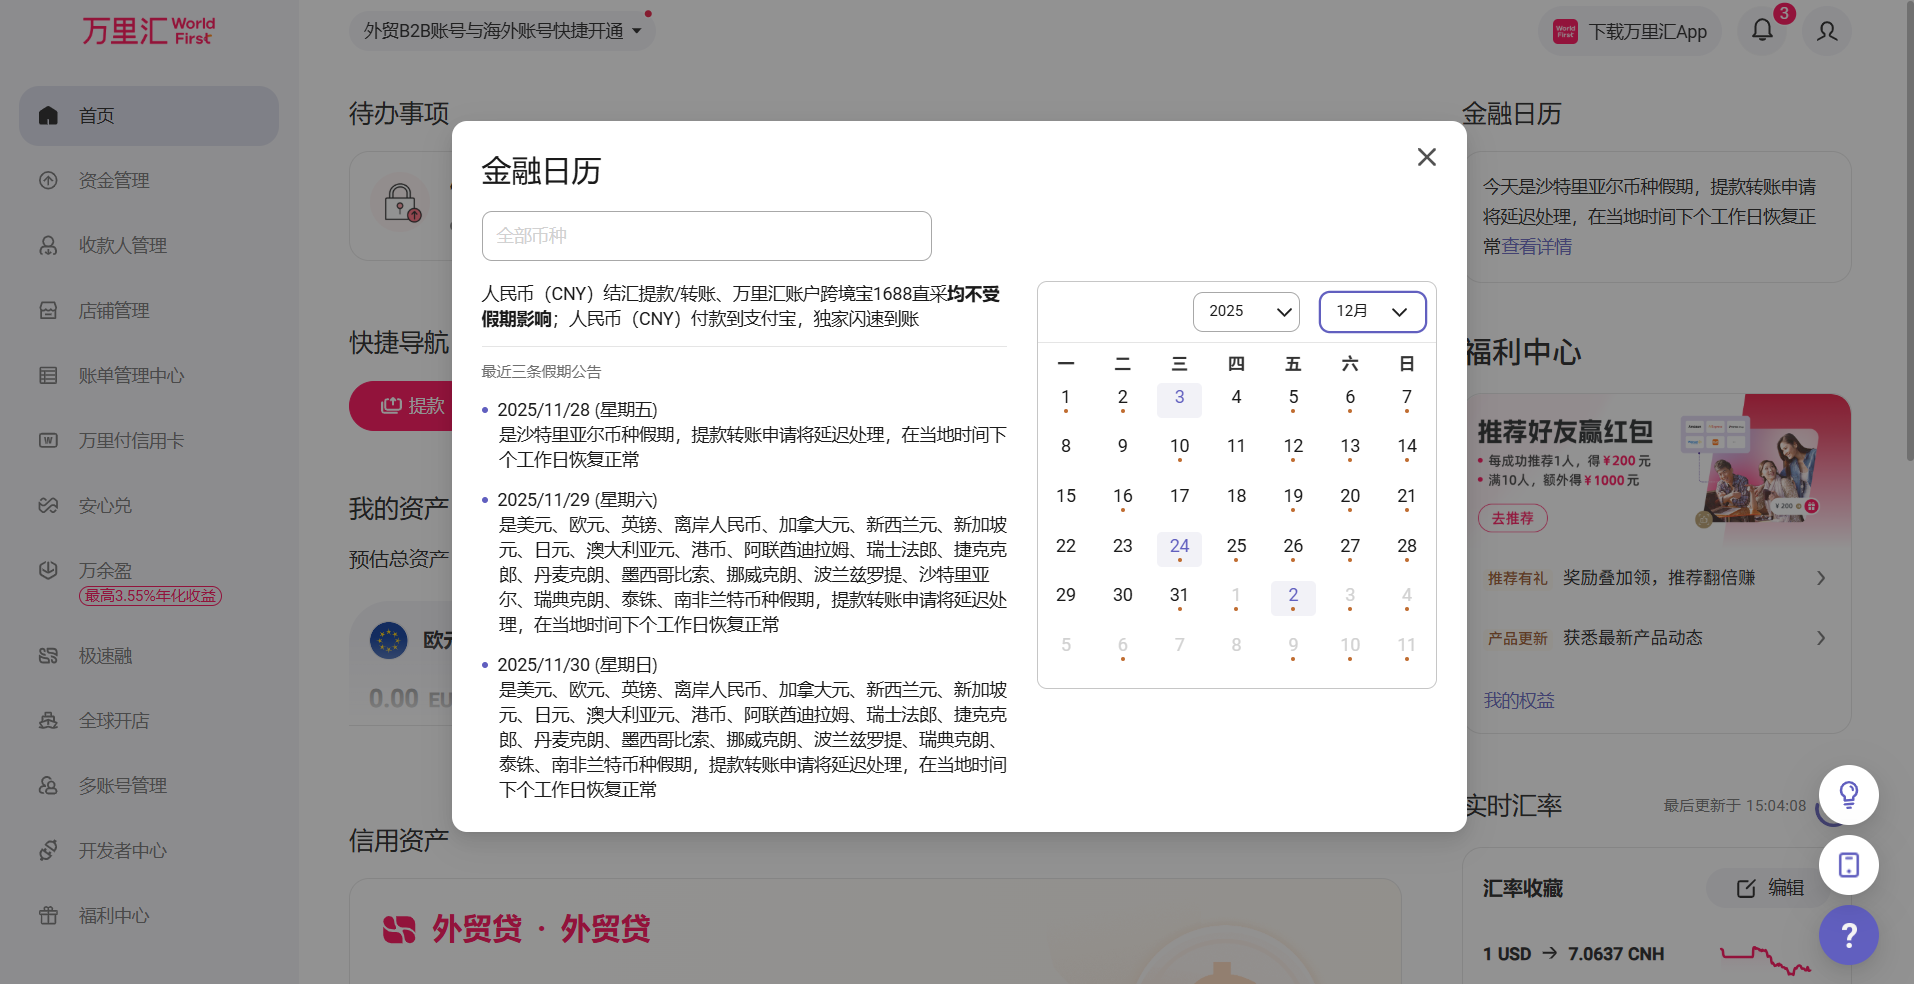Click the purple help question mark button
1914x984 pixels.
(x=1848, y=935)
